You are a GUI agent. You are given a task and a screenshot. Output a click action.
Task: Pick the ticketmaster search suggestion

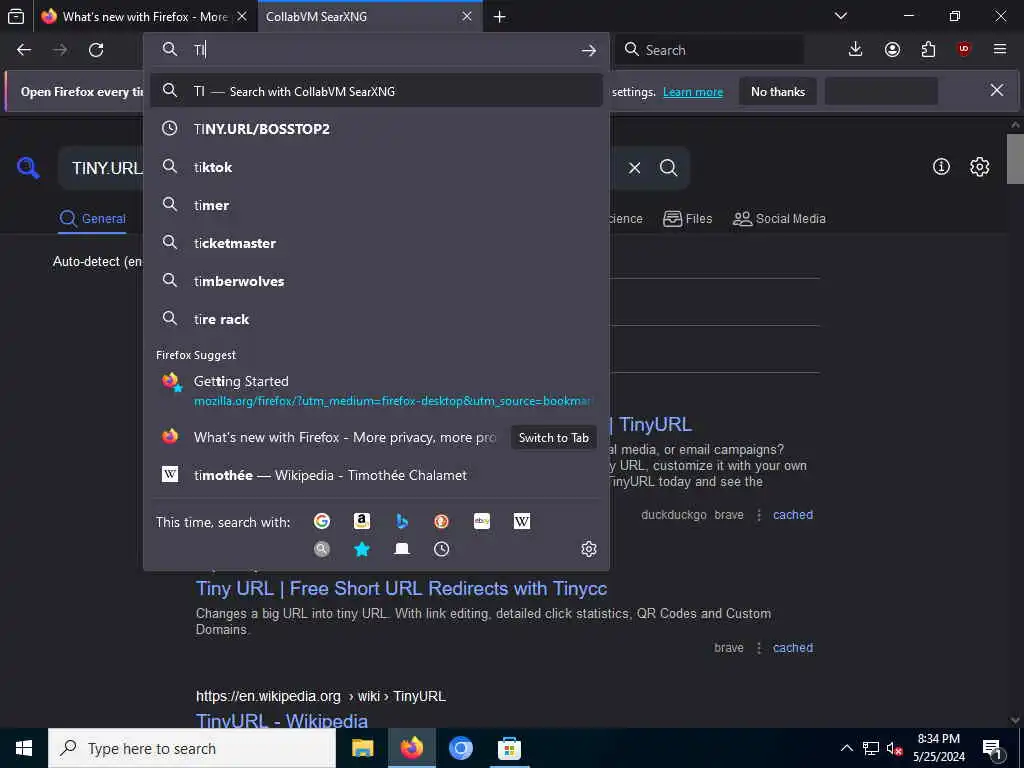pos(376,243)
